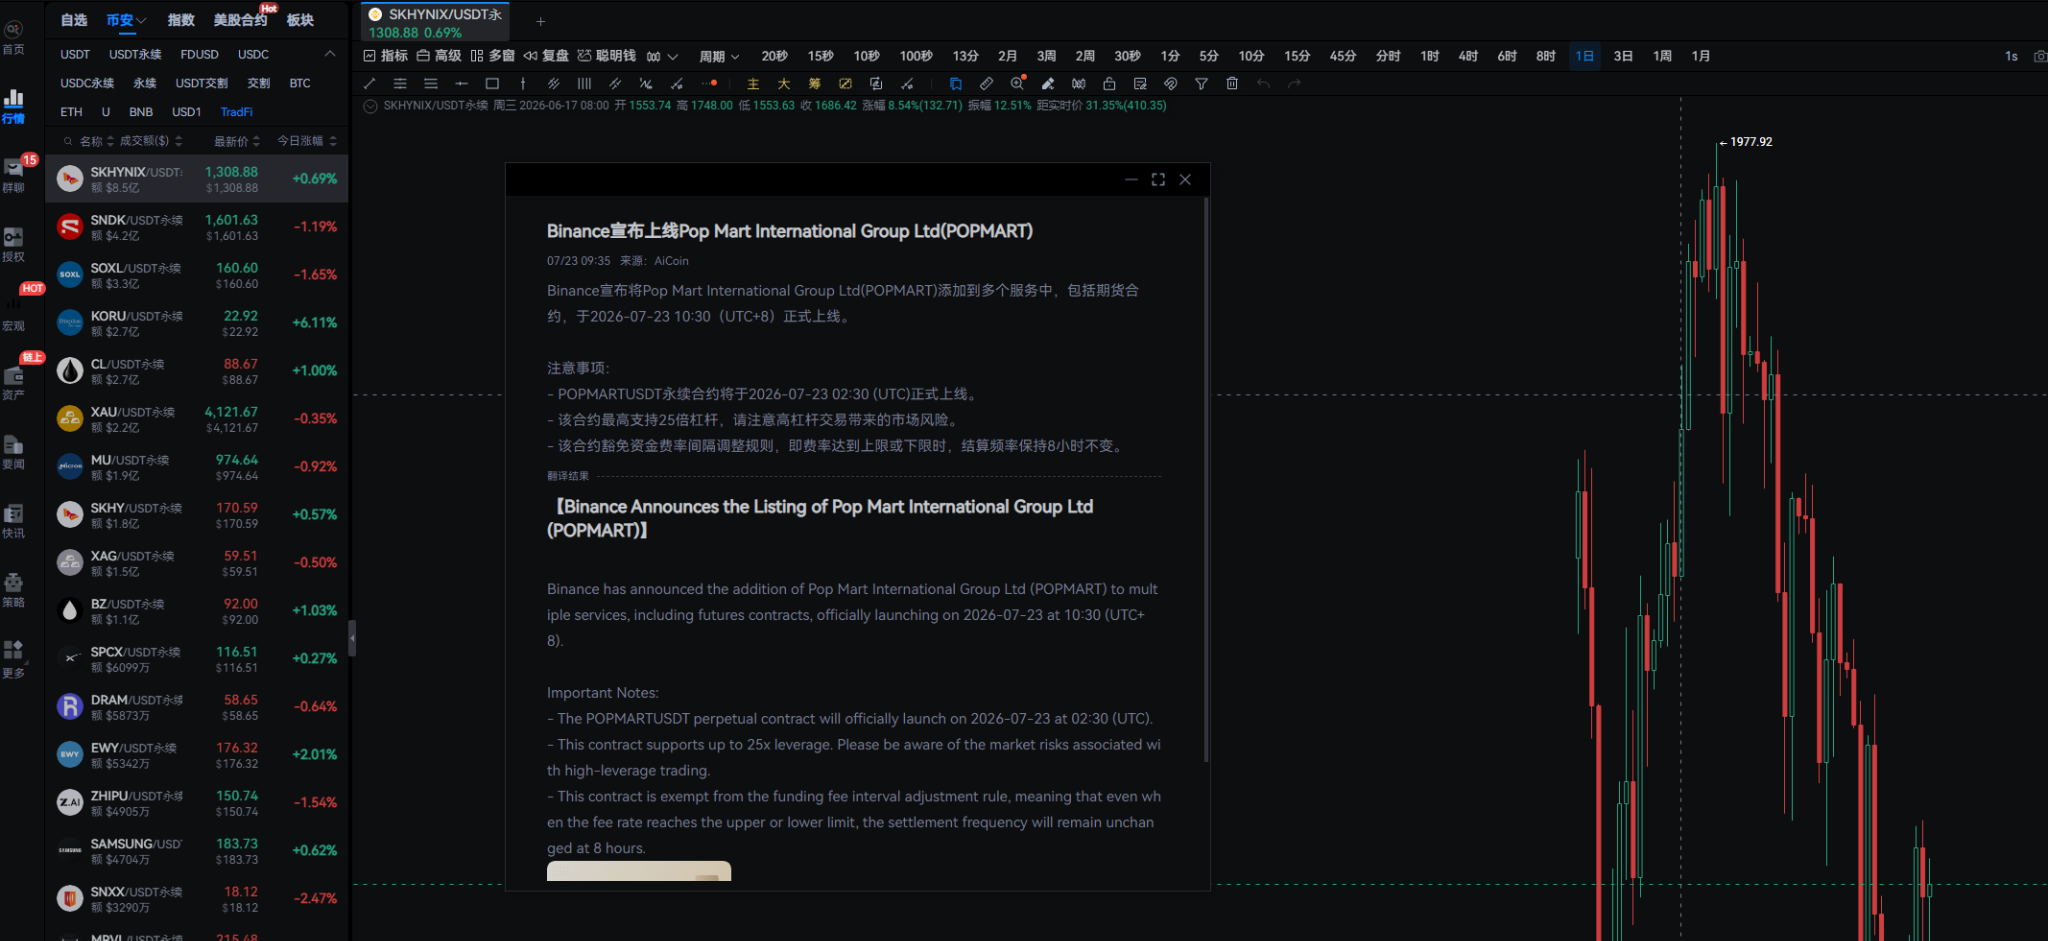Select SNDK/USDT perpetual in the list
Image resolution: width=2048 pixels, height=941 pixels.
point(197,227)
